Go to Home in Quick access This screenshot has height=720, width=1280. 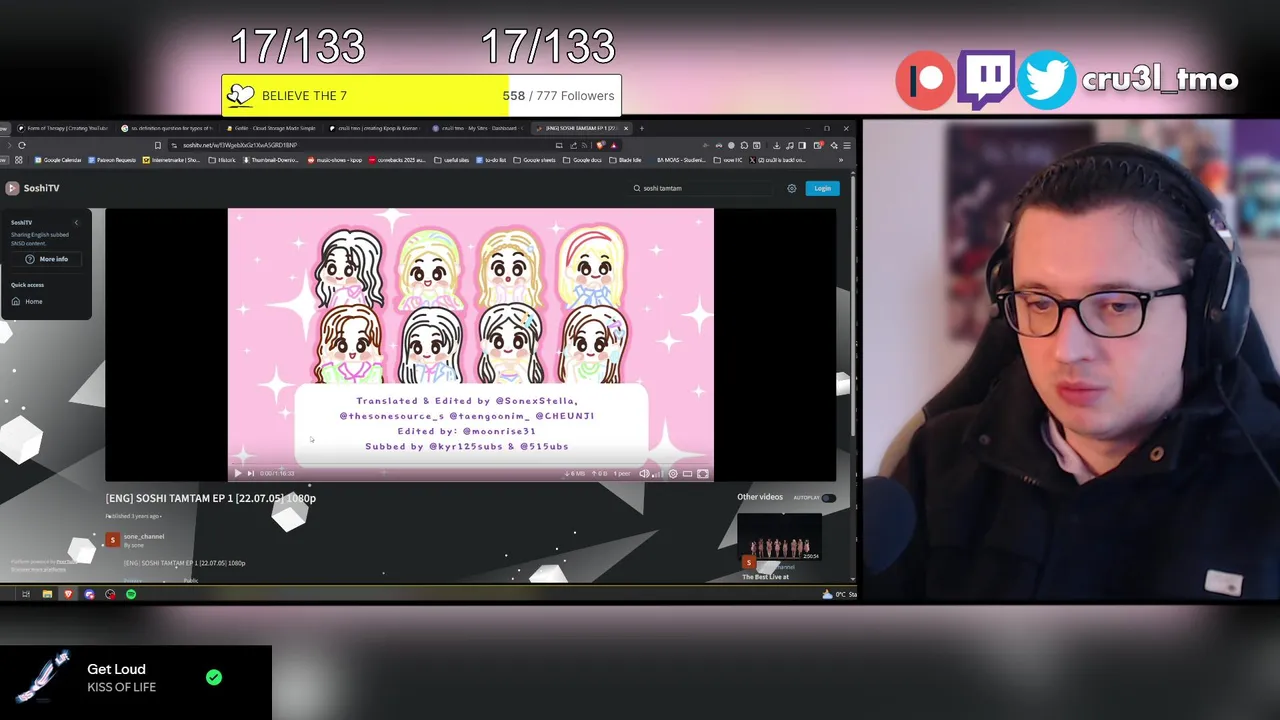(34, 301)
